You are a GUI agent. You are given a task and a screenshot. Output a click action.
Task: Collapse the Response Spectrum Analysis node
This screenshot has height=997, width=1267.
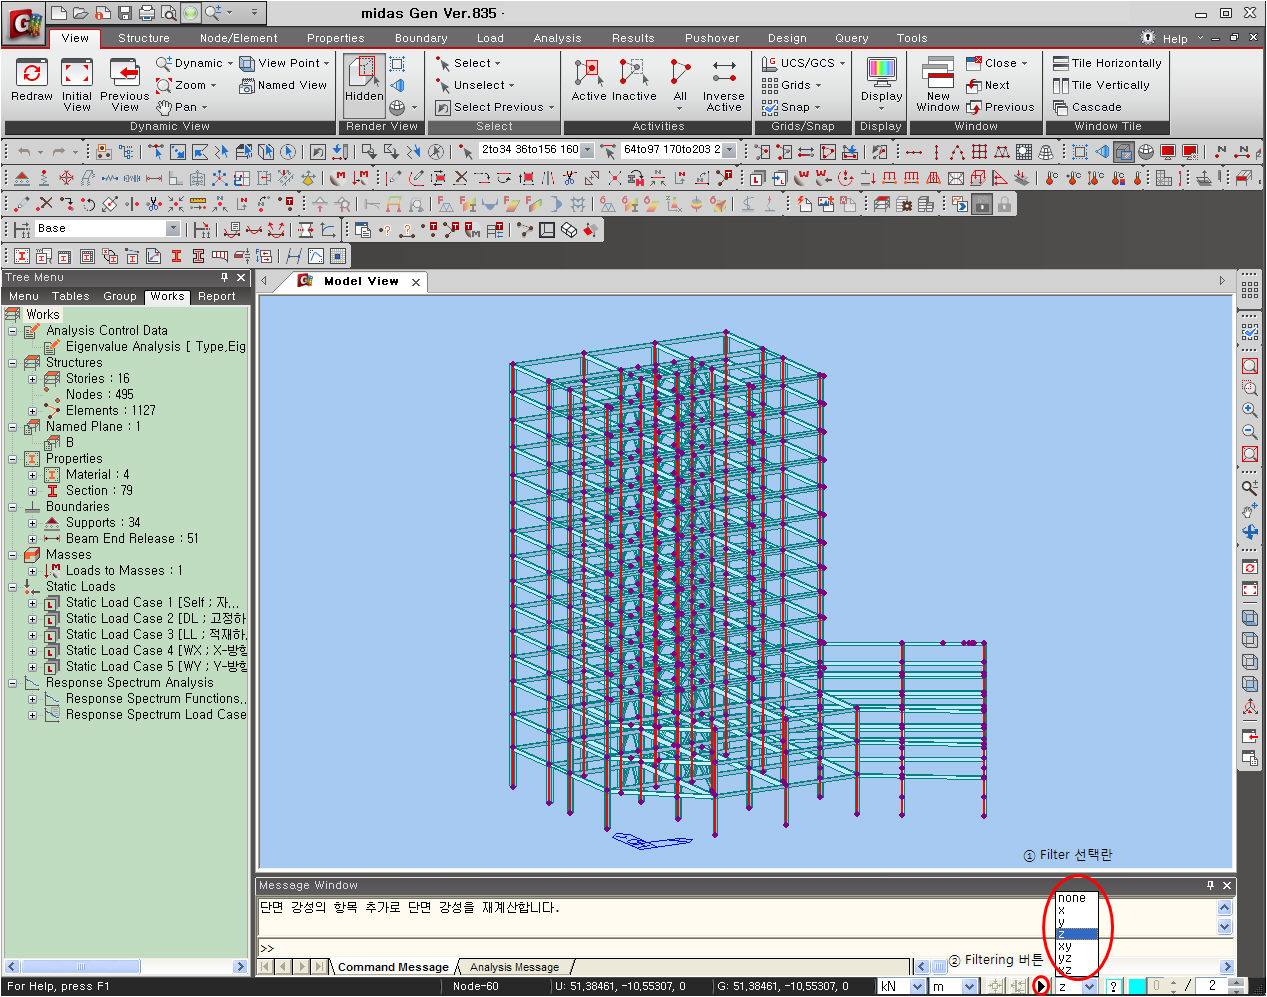(13, 683)
